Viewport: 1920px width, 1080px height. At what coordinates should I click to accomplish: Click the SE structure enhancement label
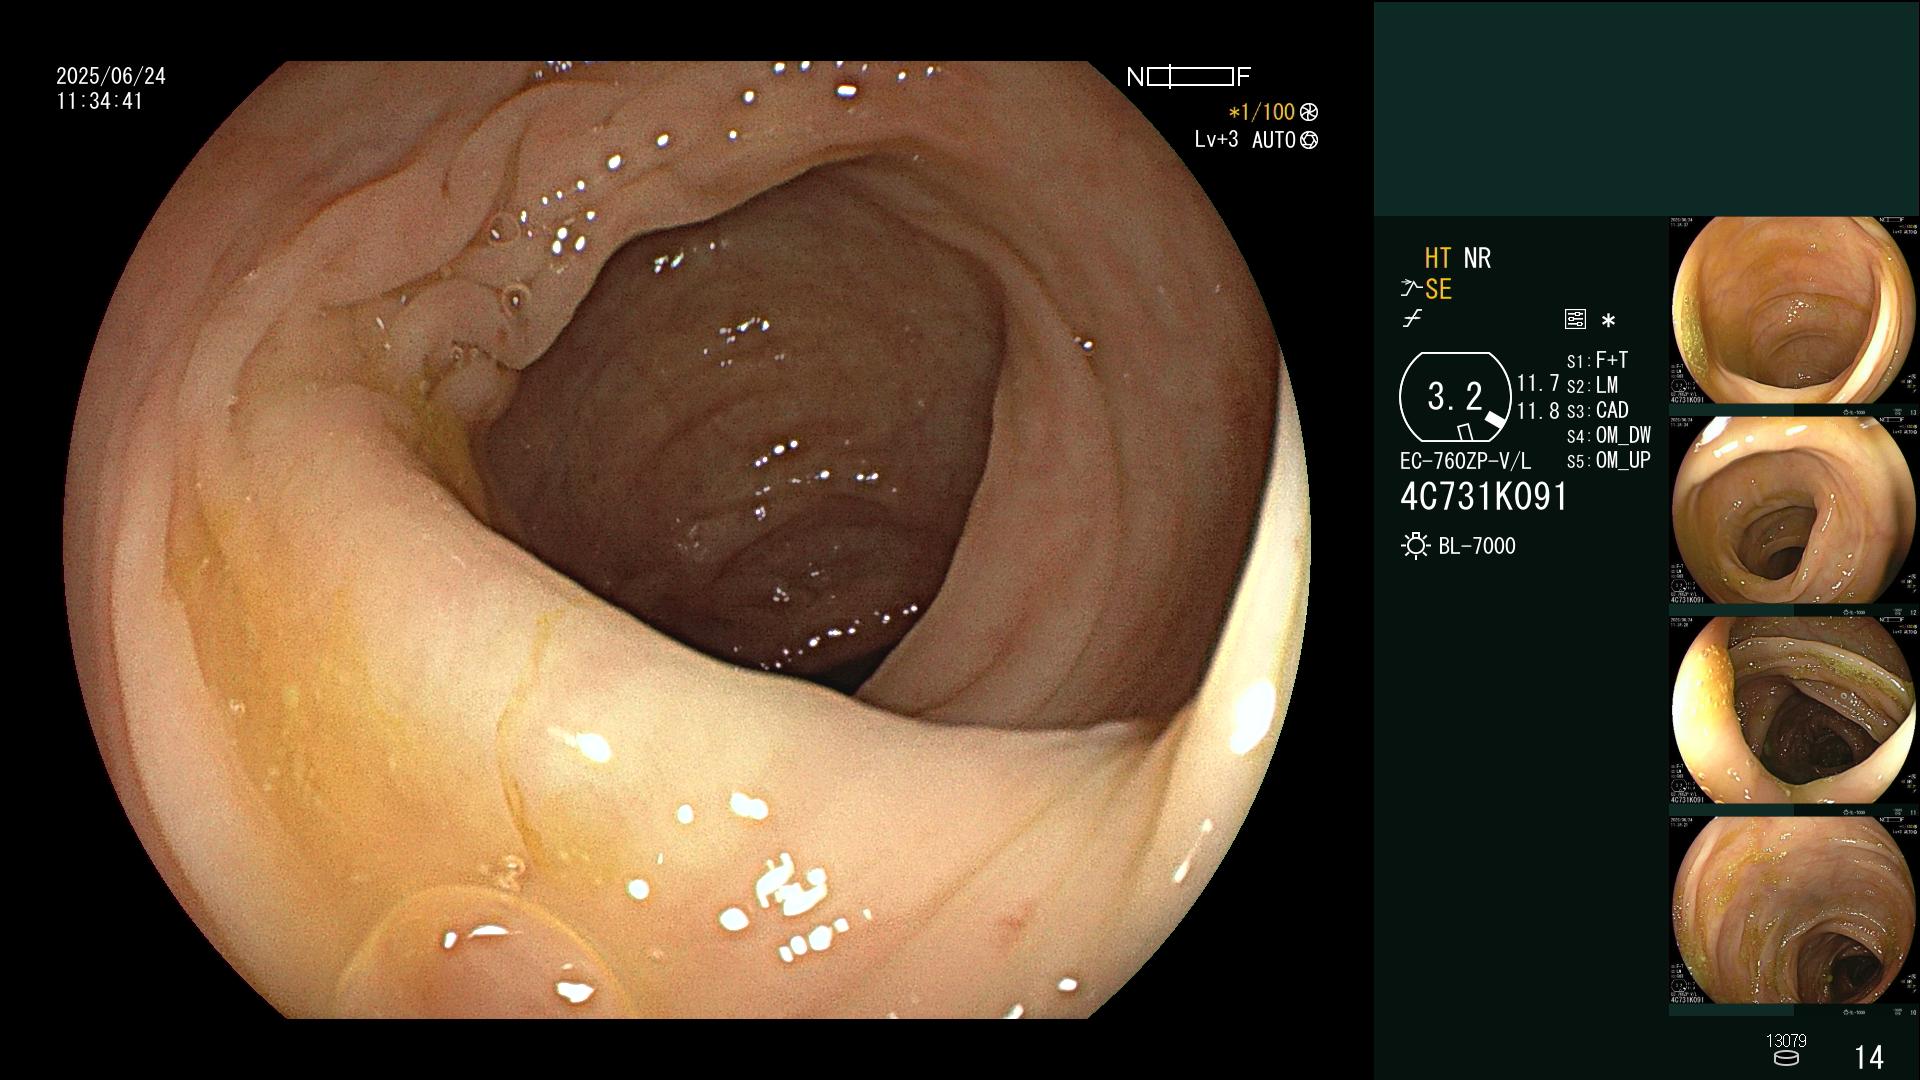click(1438, 290)
